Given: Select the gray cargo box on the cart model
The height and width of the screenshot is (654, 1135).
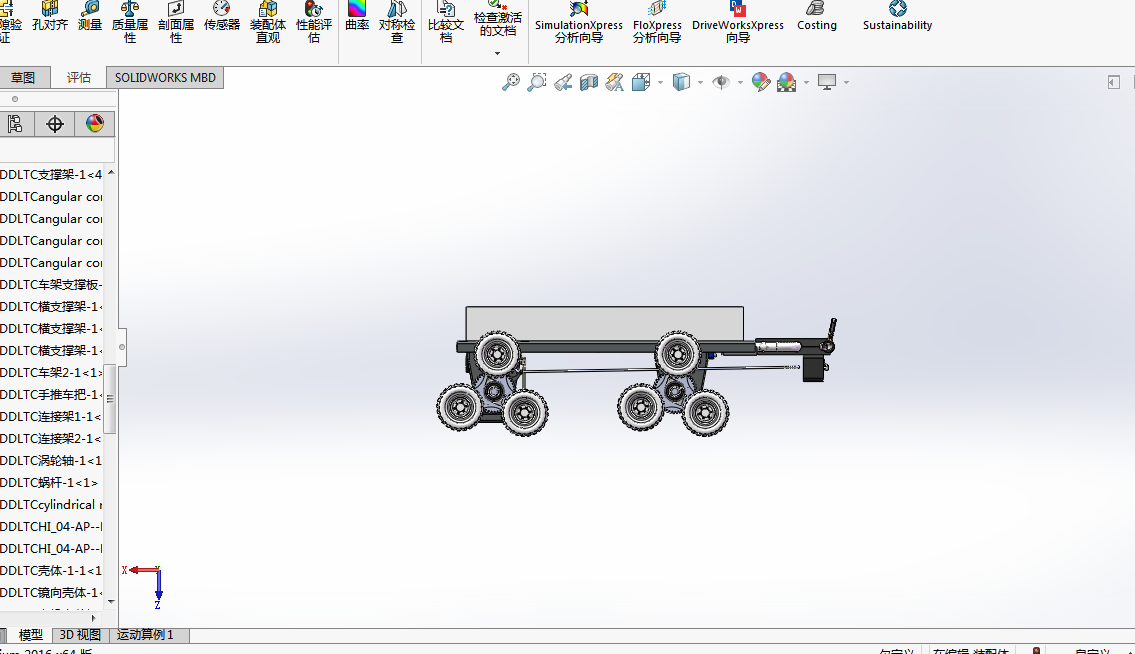Looking at the screenshot, I should (x=604, y=324).
